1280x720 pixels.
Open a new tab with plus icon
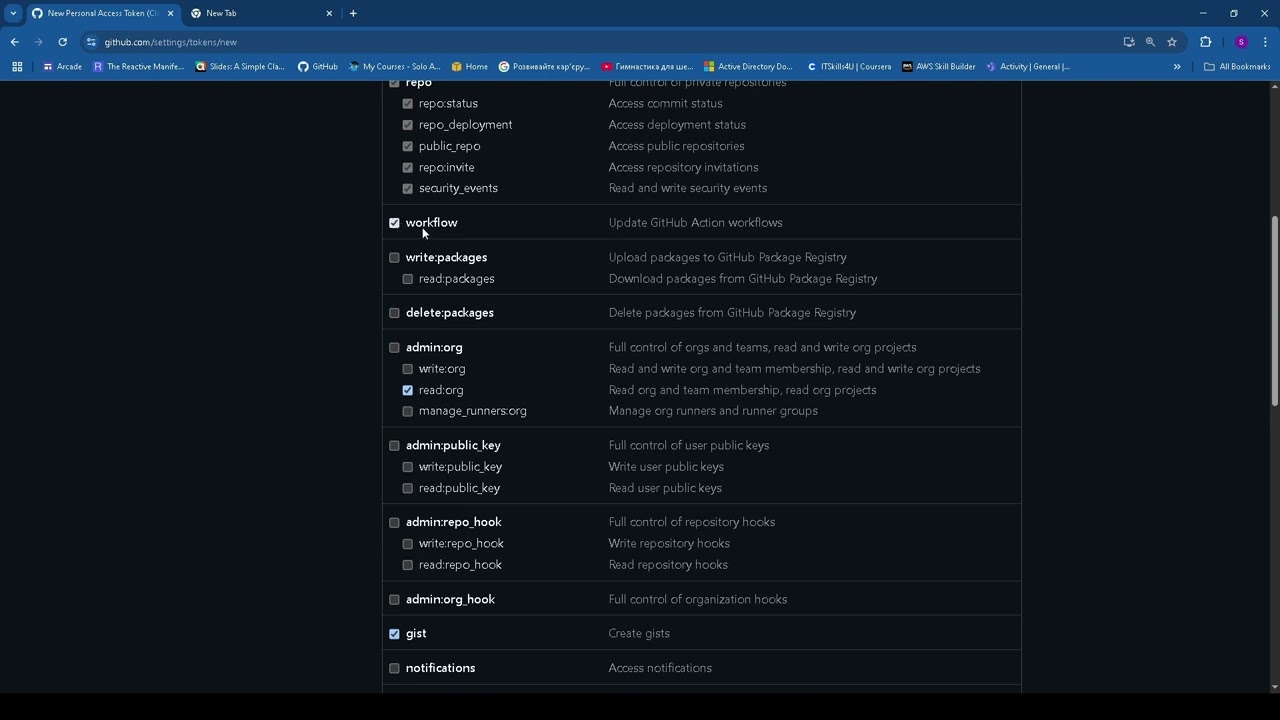click(x=353, y=13)
